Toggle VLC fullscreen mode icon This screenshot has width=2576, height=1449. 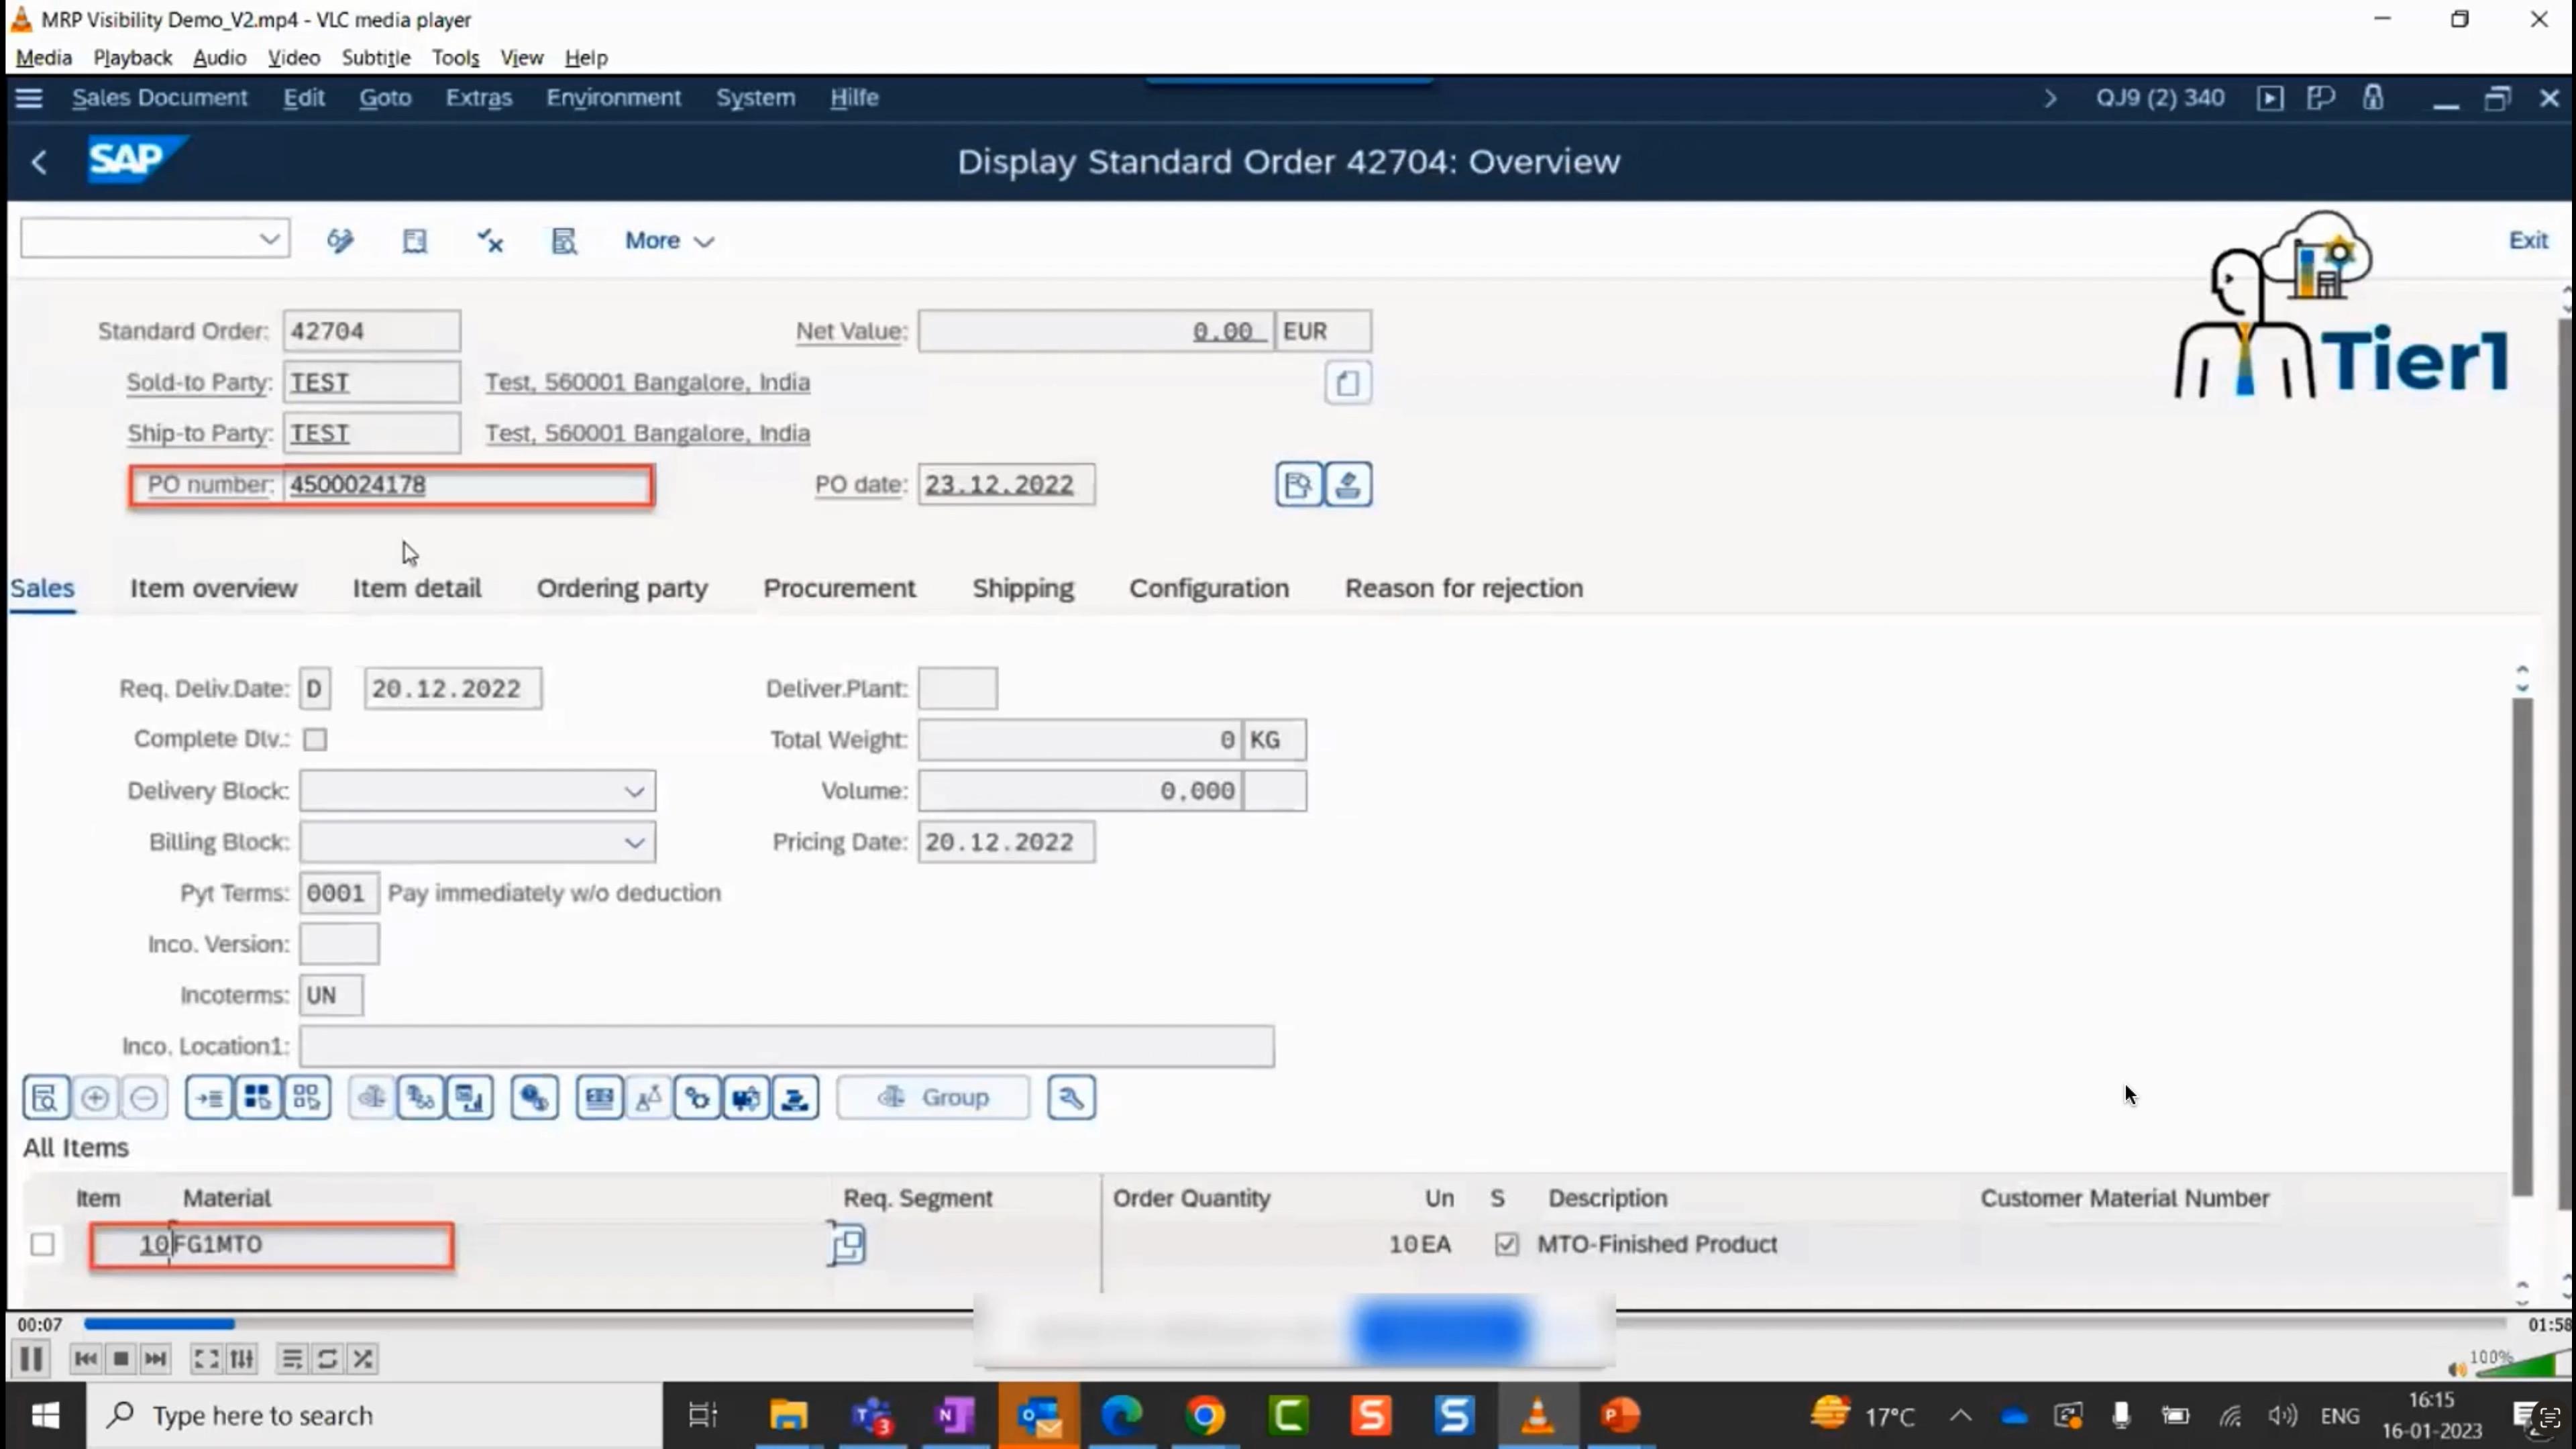[x=205, y=1359]
